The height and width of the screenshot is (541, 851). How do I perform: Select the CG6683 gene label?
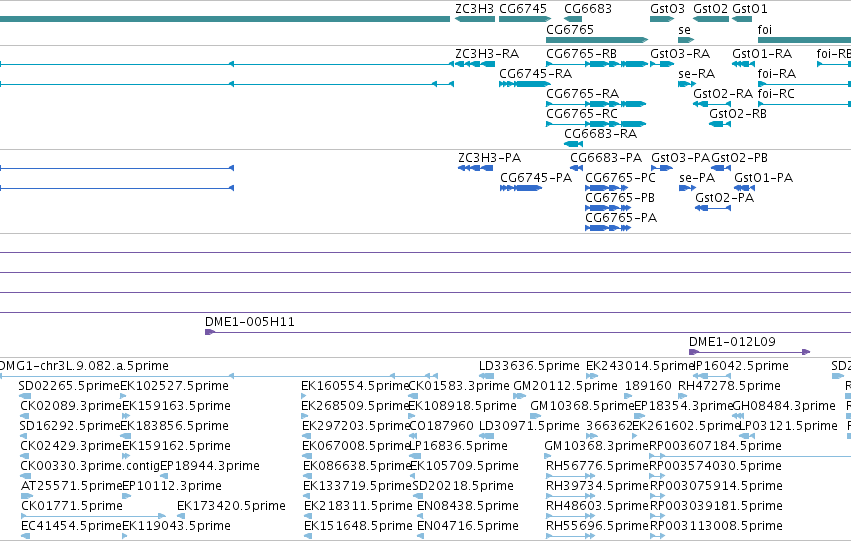click(588, 9)
